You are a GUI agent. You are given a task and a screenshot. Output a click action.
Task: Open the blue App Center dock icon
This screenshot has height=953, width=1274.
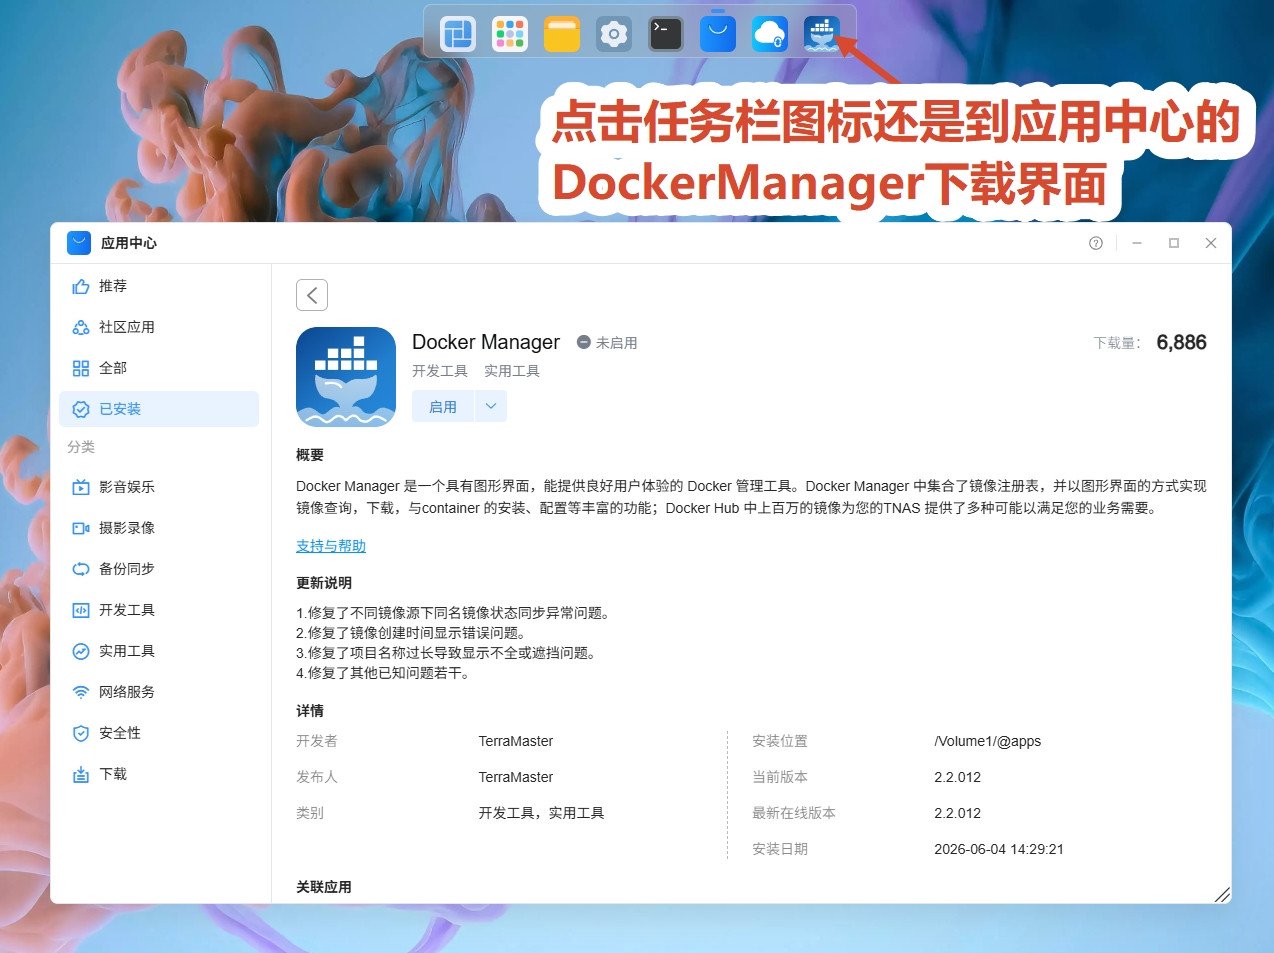(x=718, y=34)
